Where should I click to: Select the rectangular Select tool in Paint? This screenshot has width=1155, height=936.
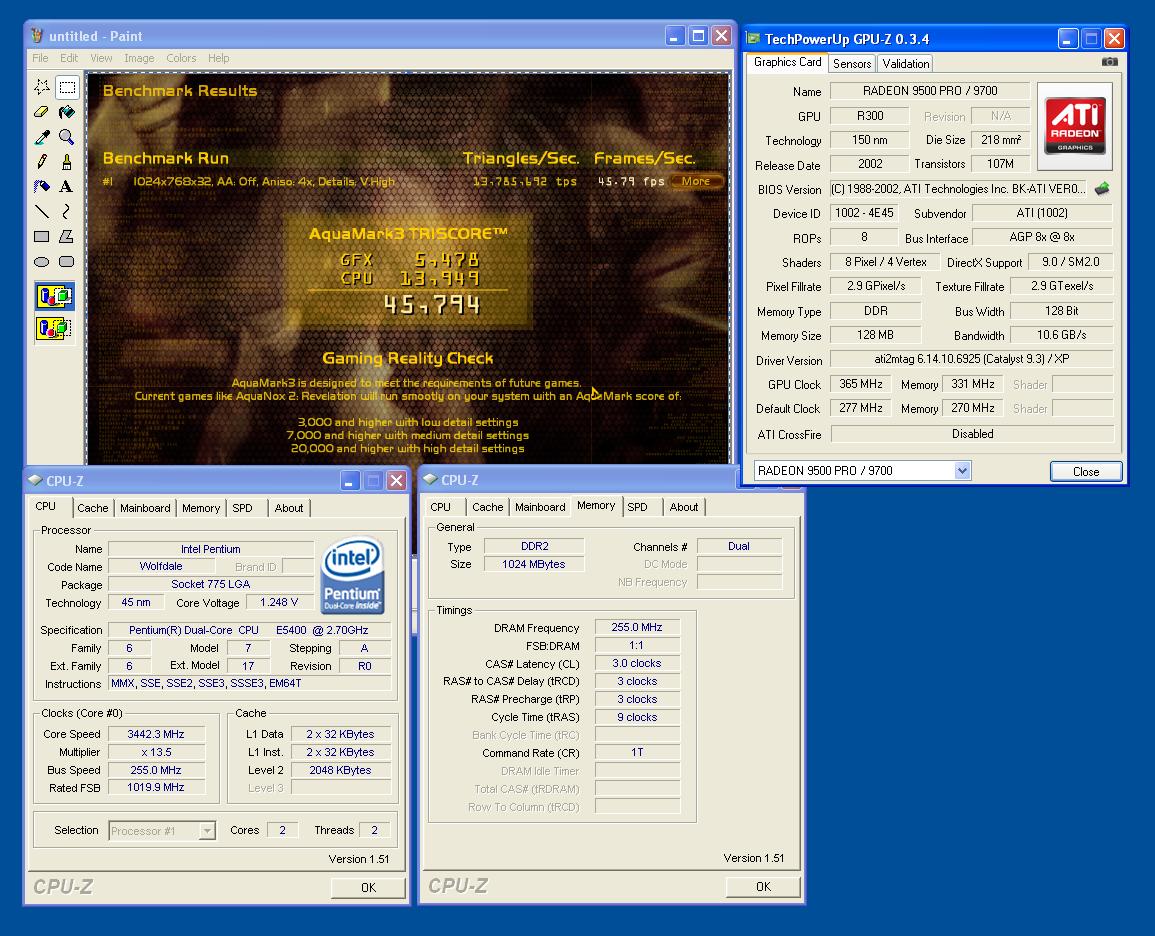(x=67, y=87)
